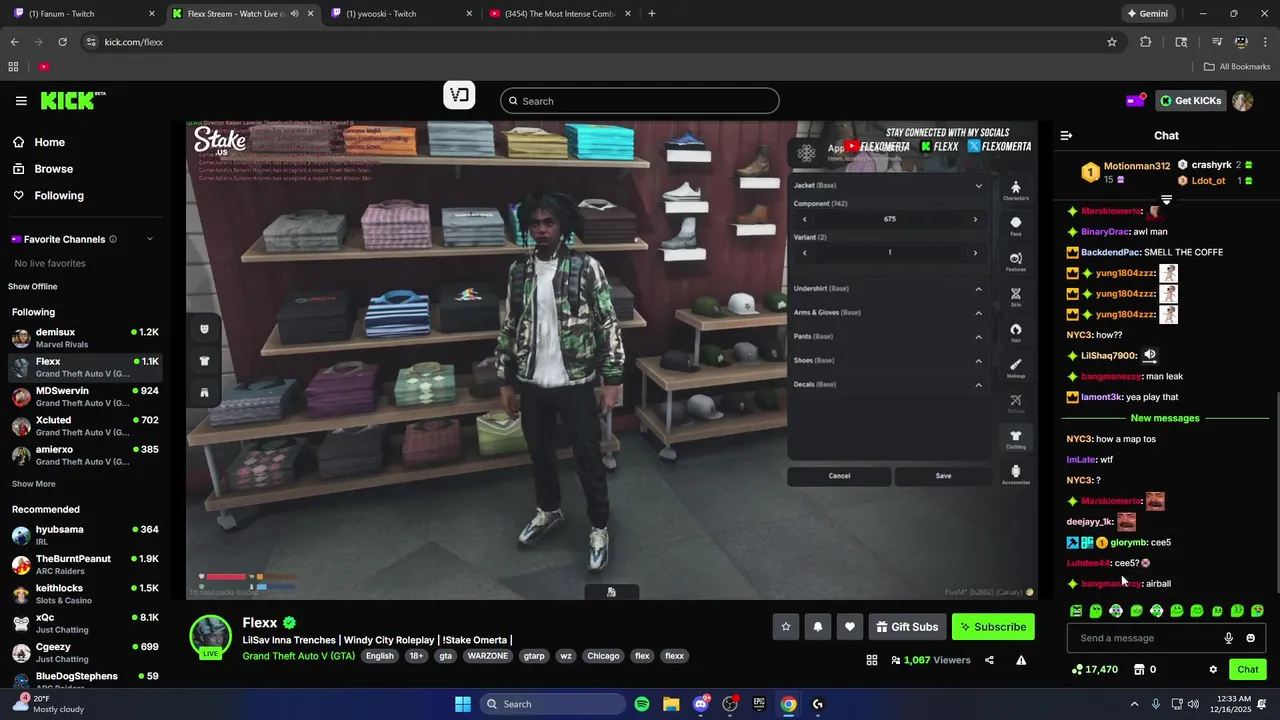This screenshot has width=1280, height=720.
Task: Click the Subscribe button
Action: coord(993,627)
